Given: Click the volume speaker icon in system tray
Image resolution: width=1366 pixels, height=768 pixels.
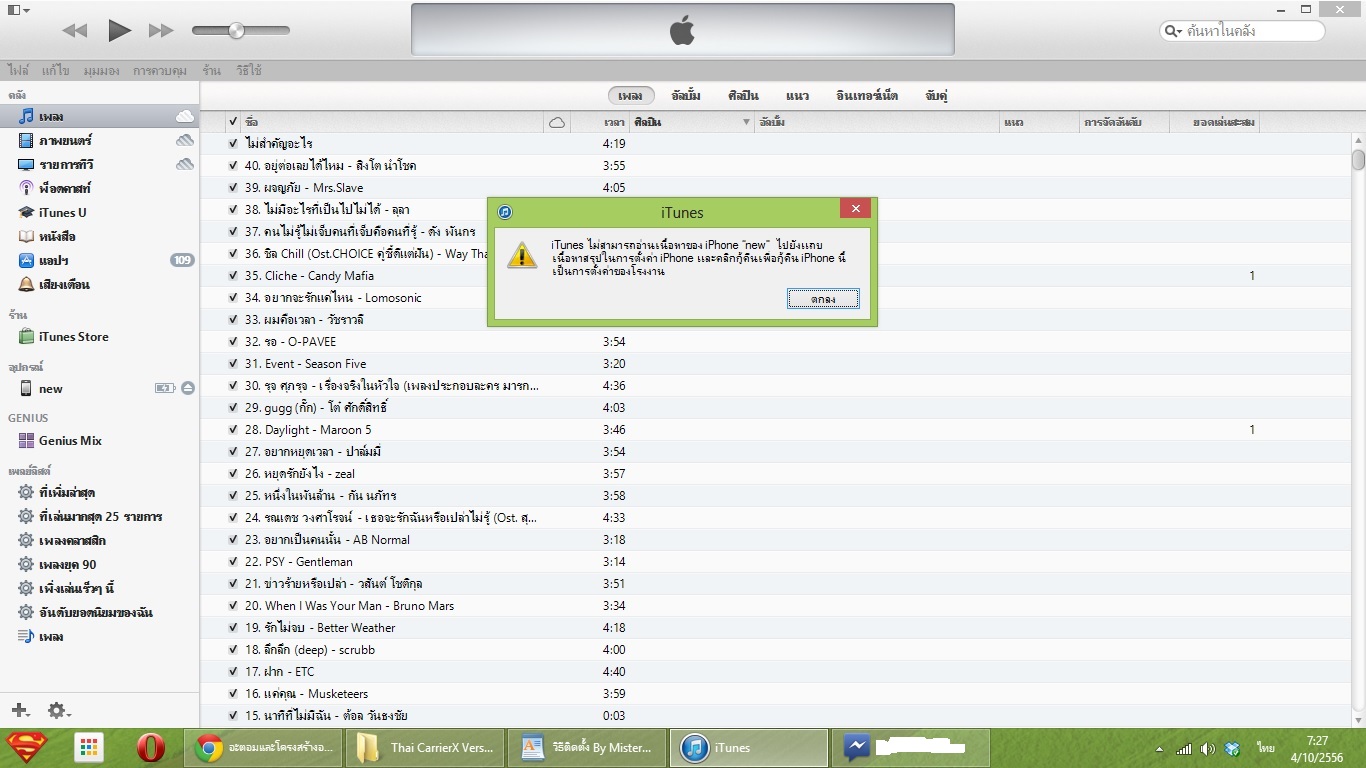Looking at the screenshot, I should [x=1208, y=748].
